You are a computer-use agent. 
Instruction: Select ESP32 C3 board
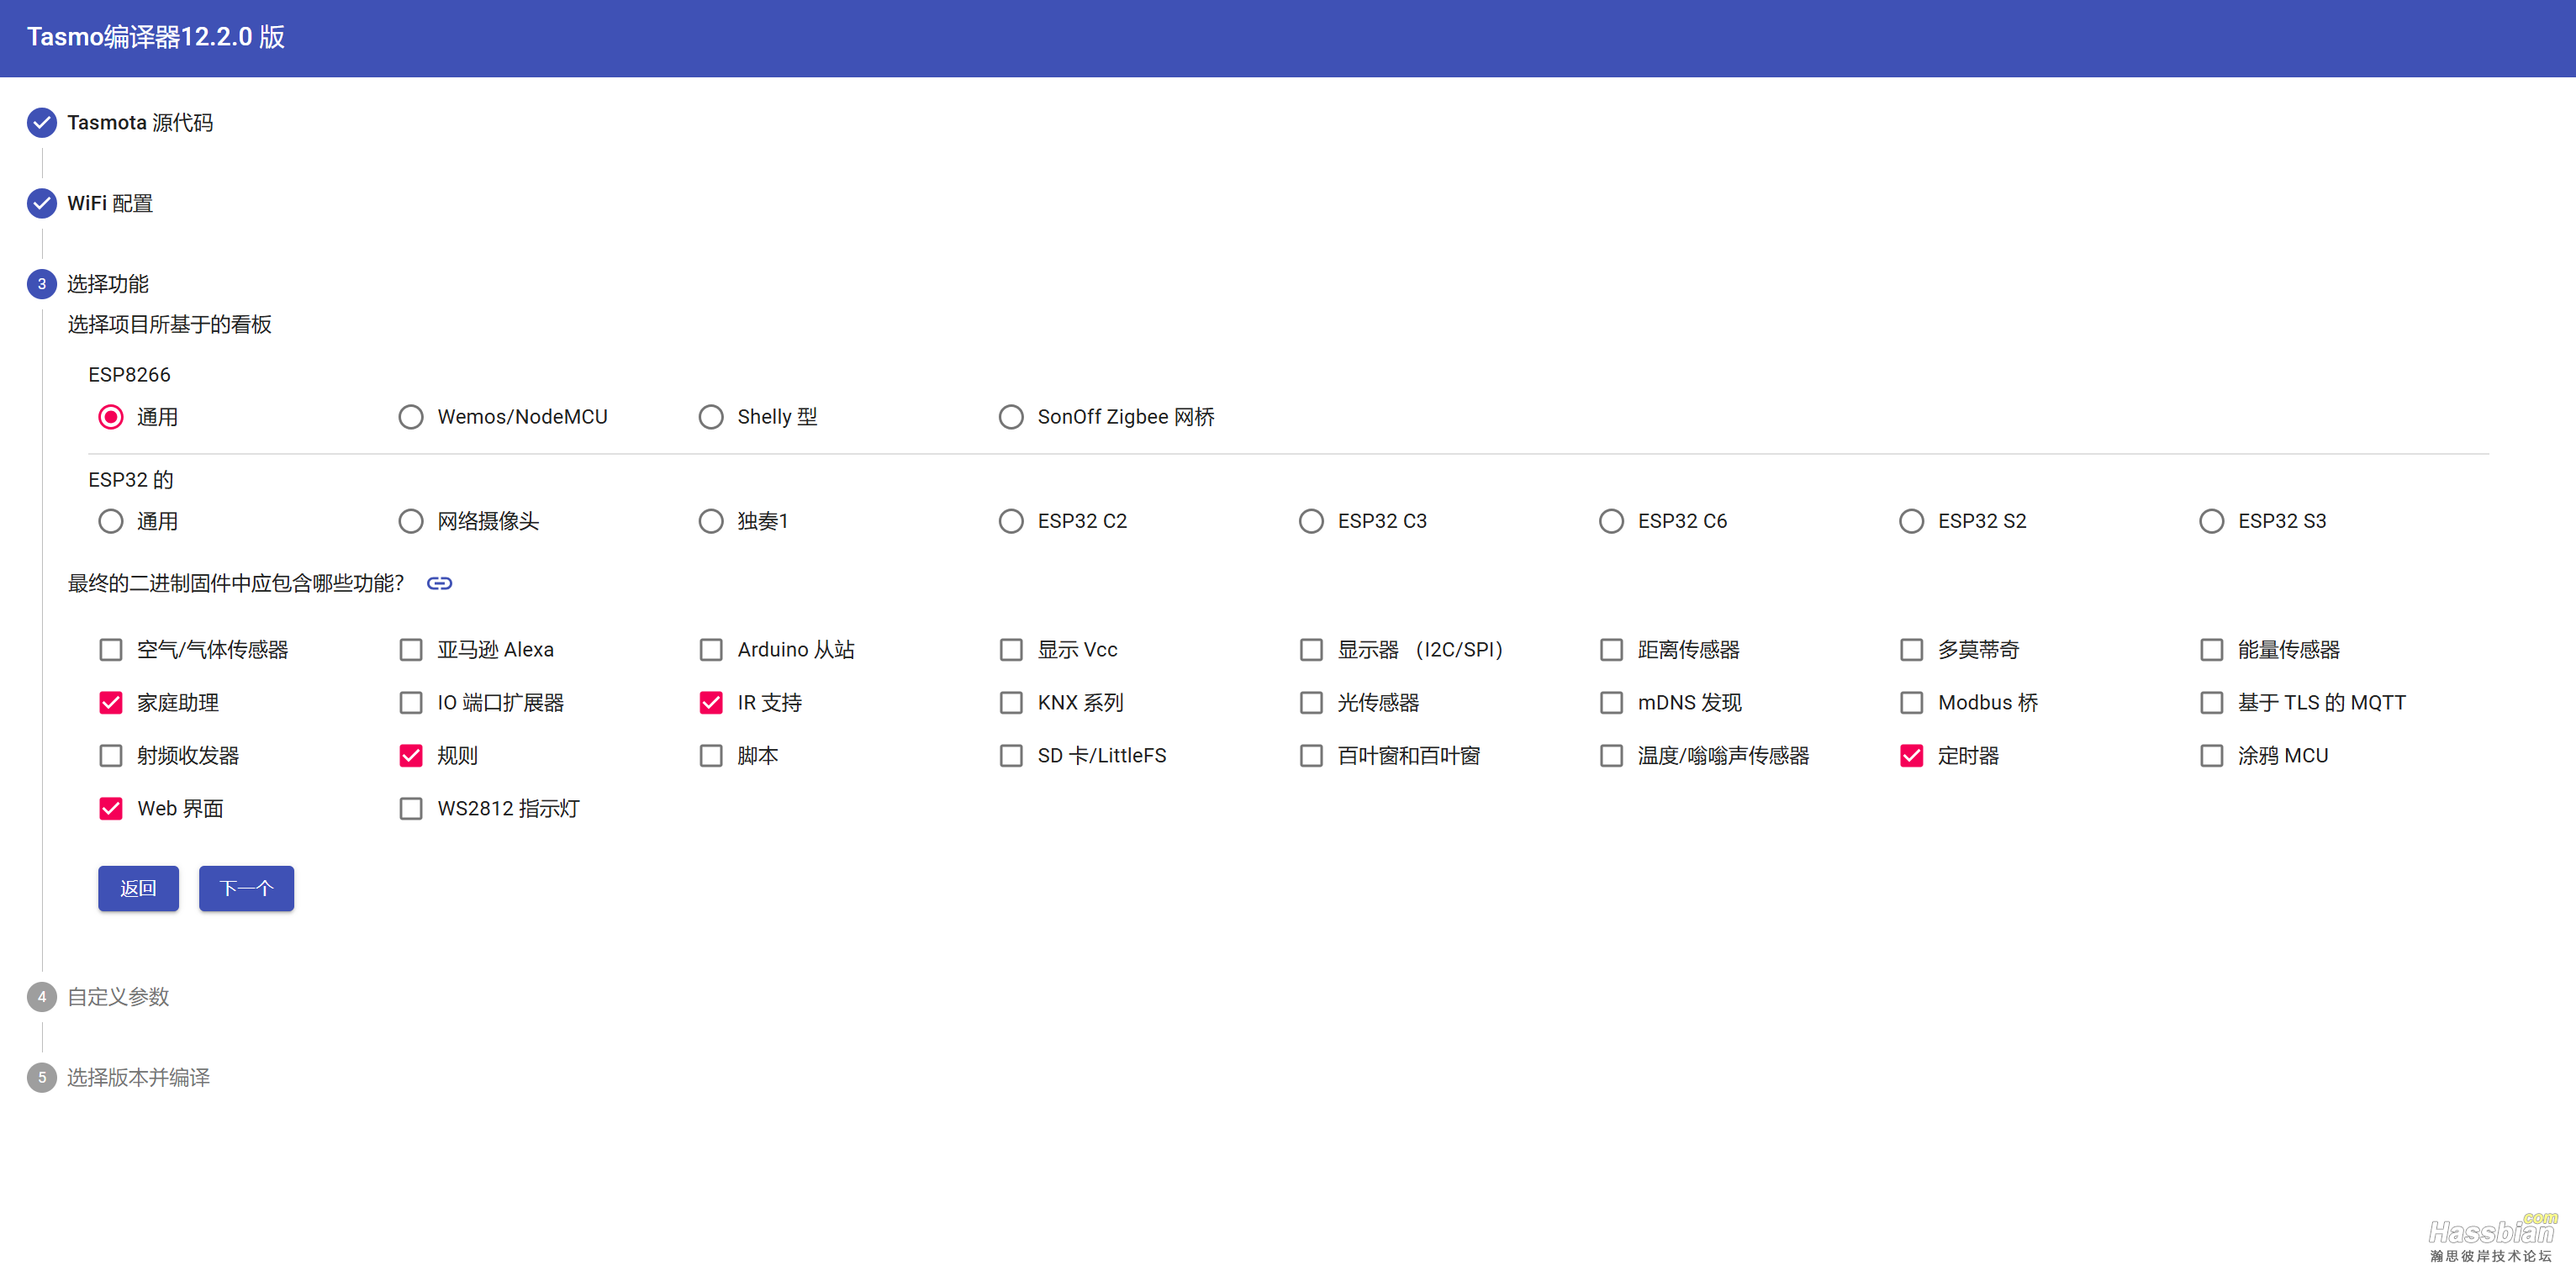(1311, 521)
